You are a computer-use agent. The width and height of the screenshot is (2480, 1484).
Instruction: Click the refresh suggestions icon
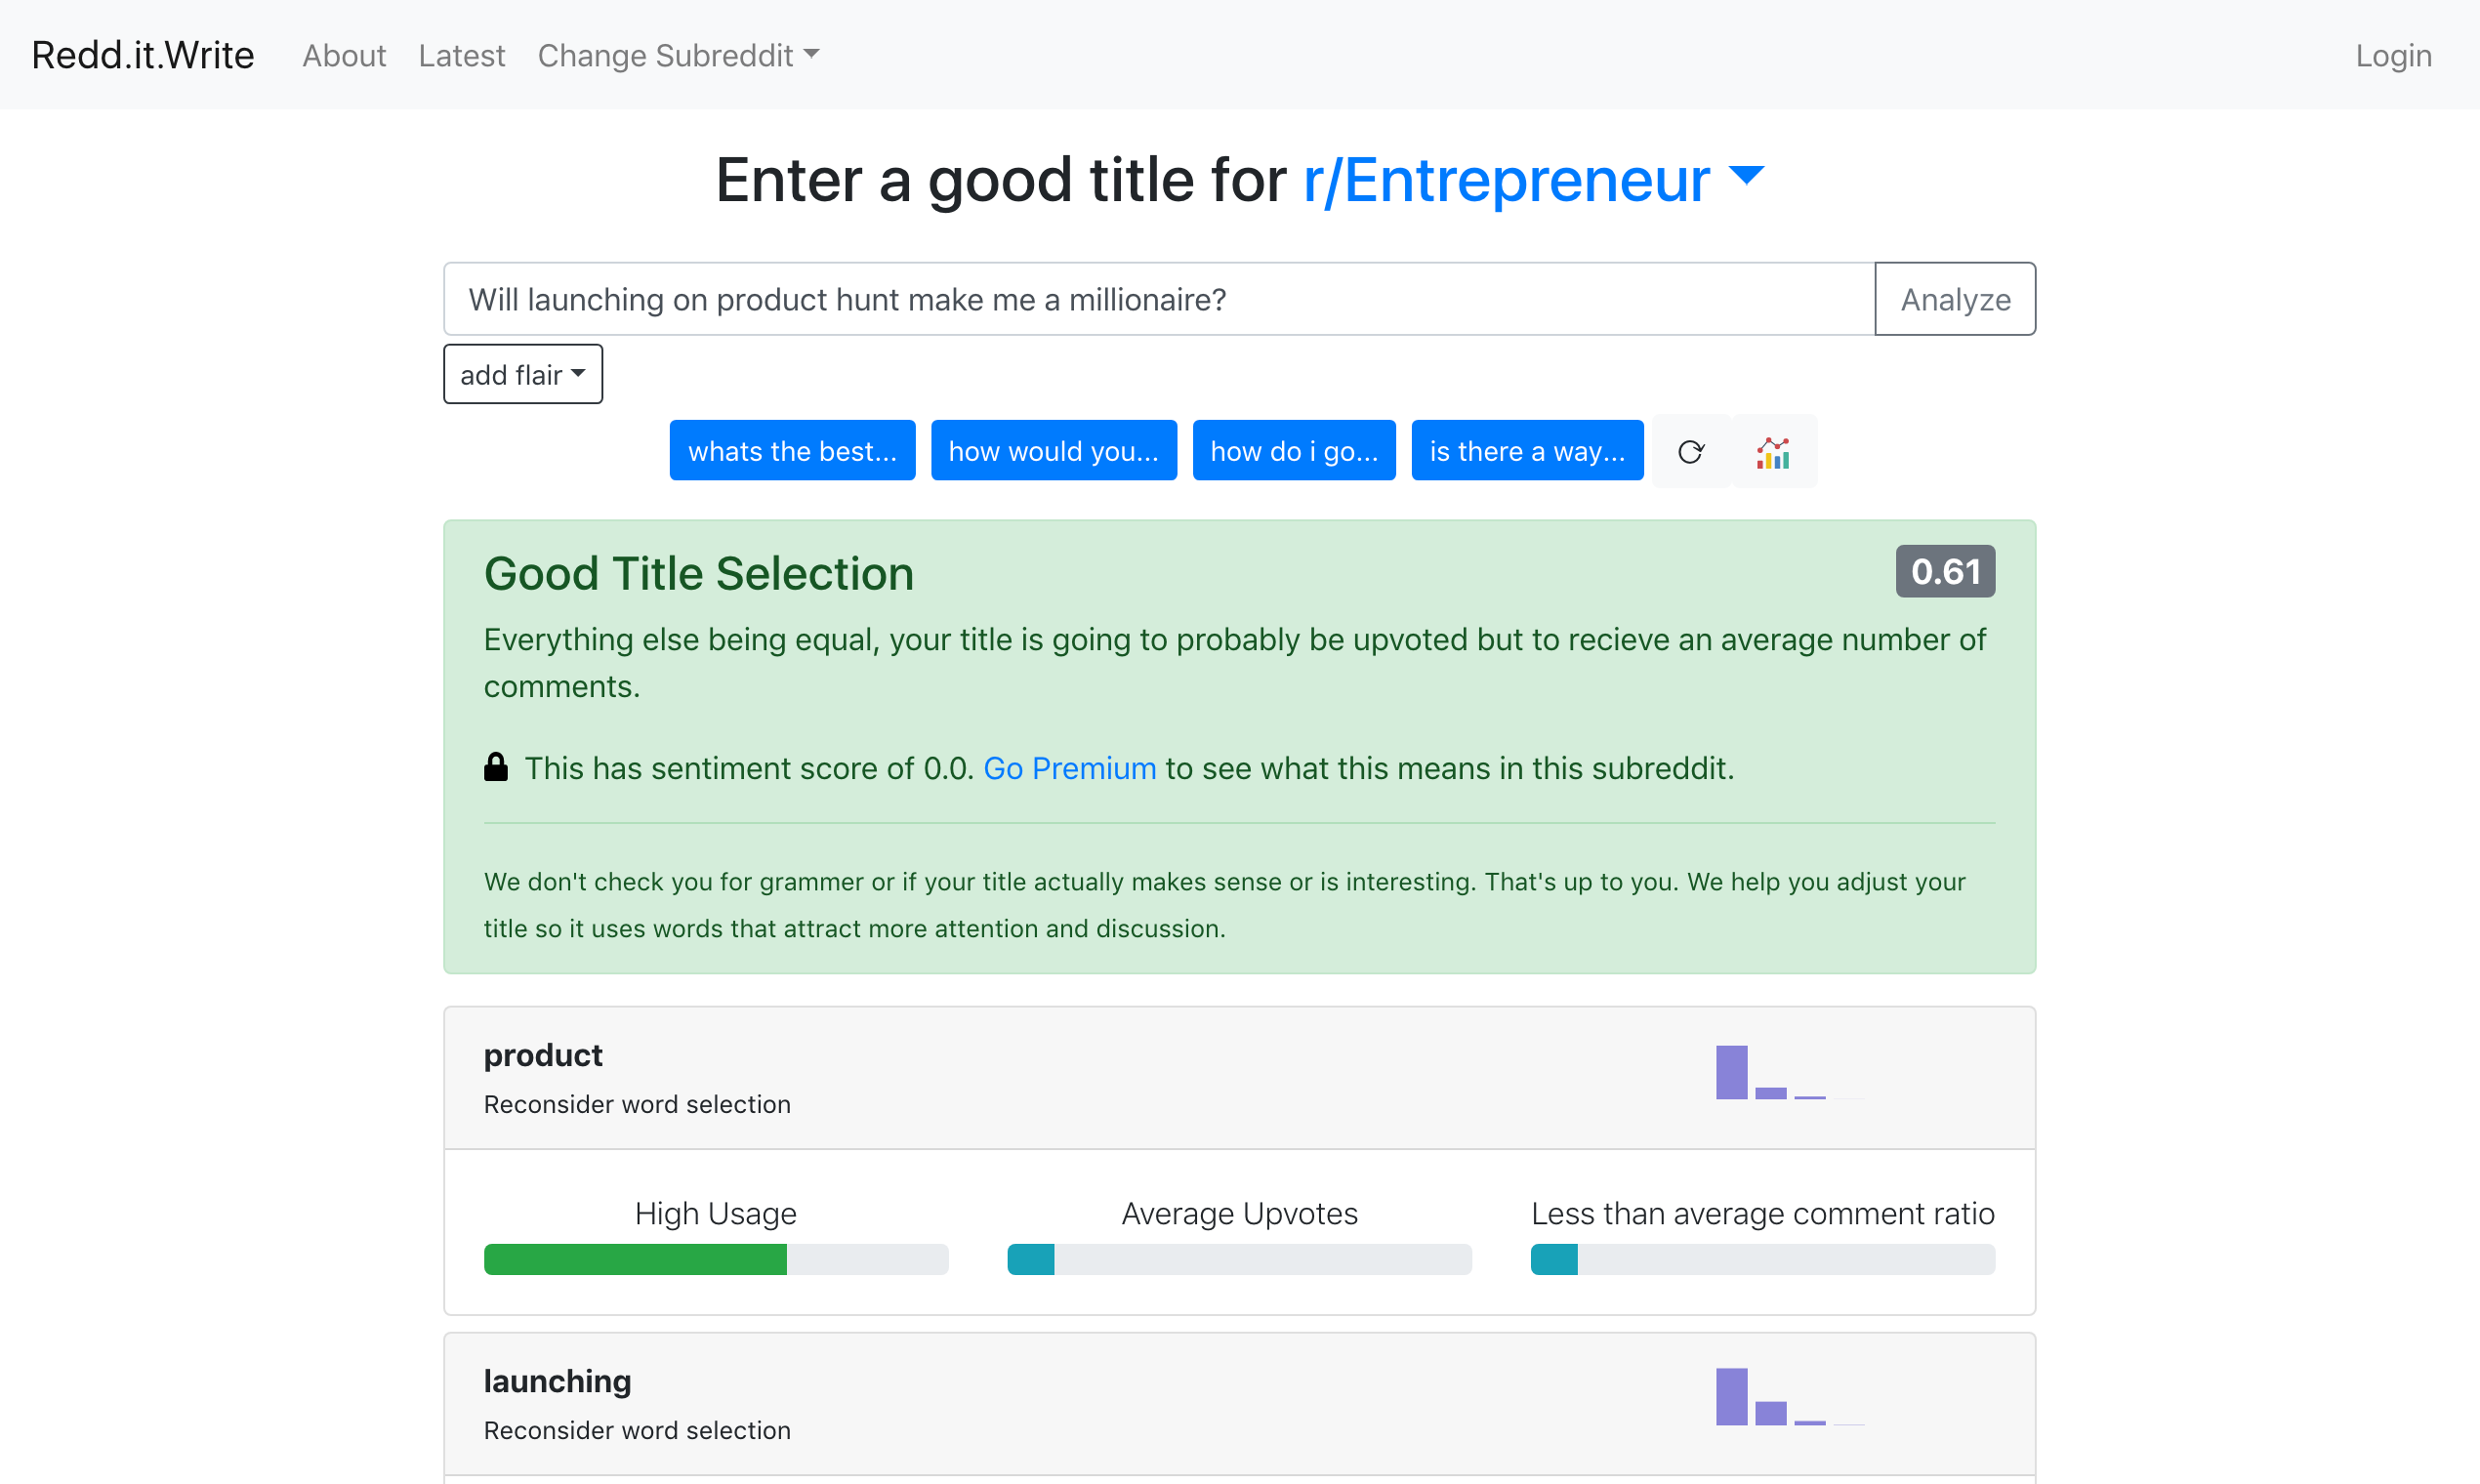tap(1691, 451)
